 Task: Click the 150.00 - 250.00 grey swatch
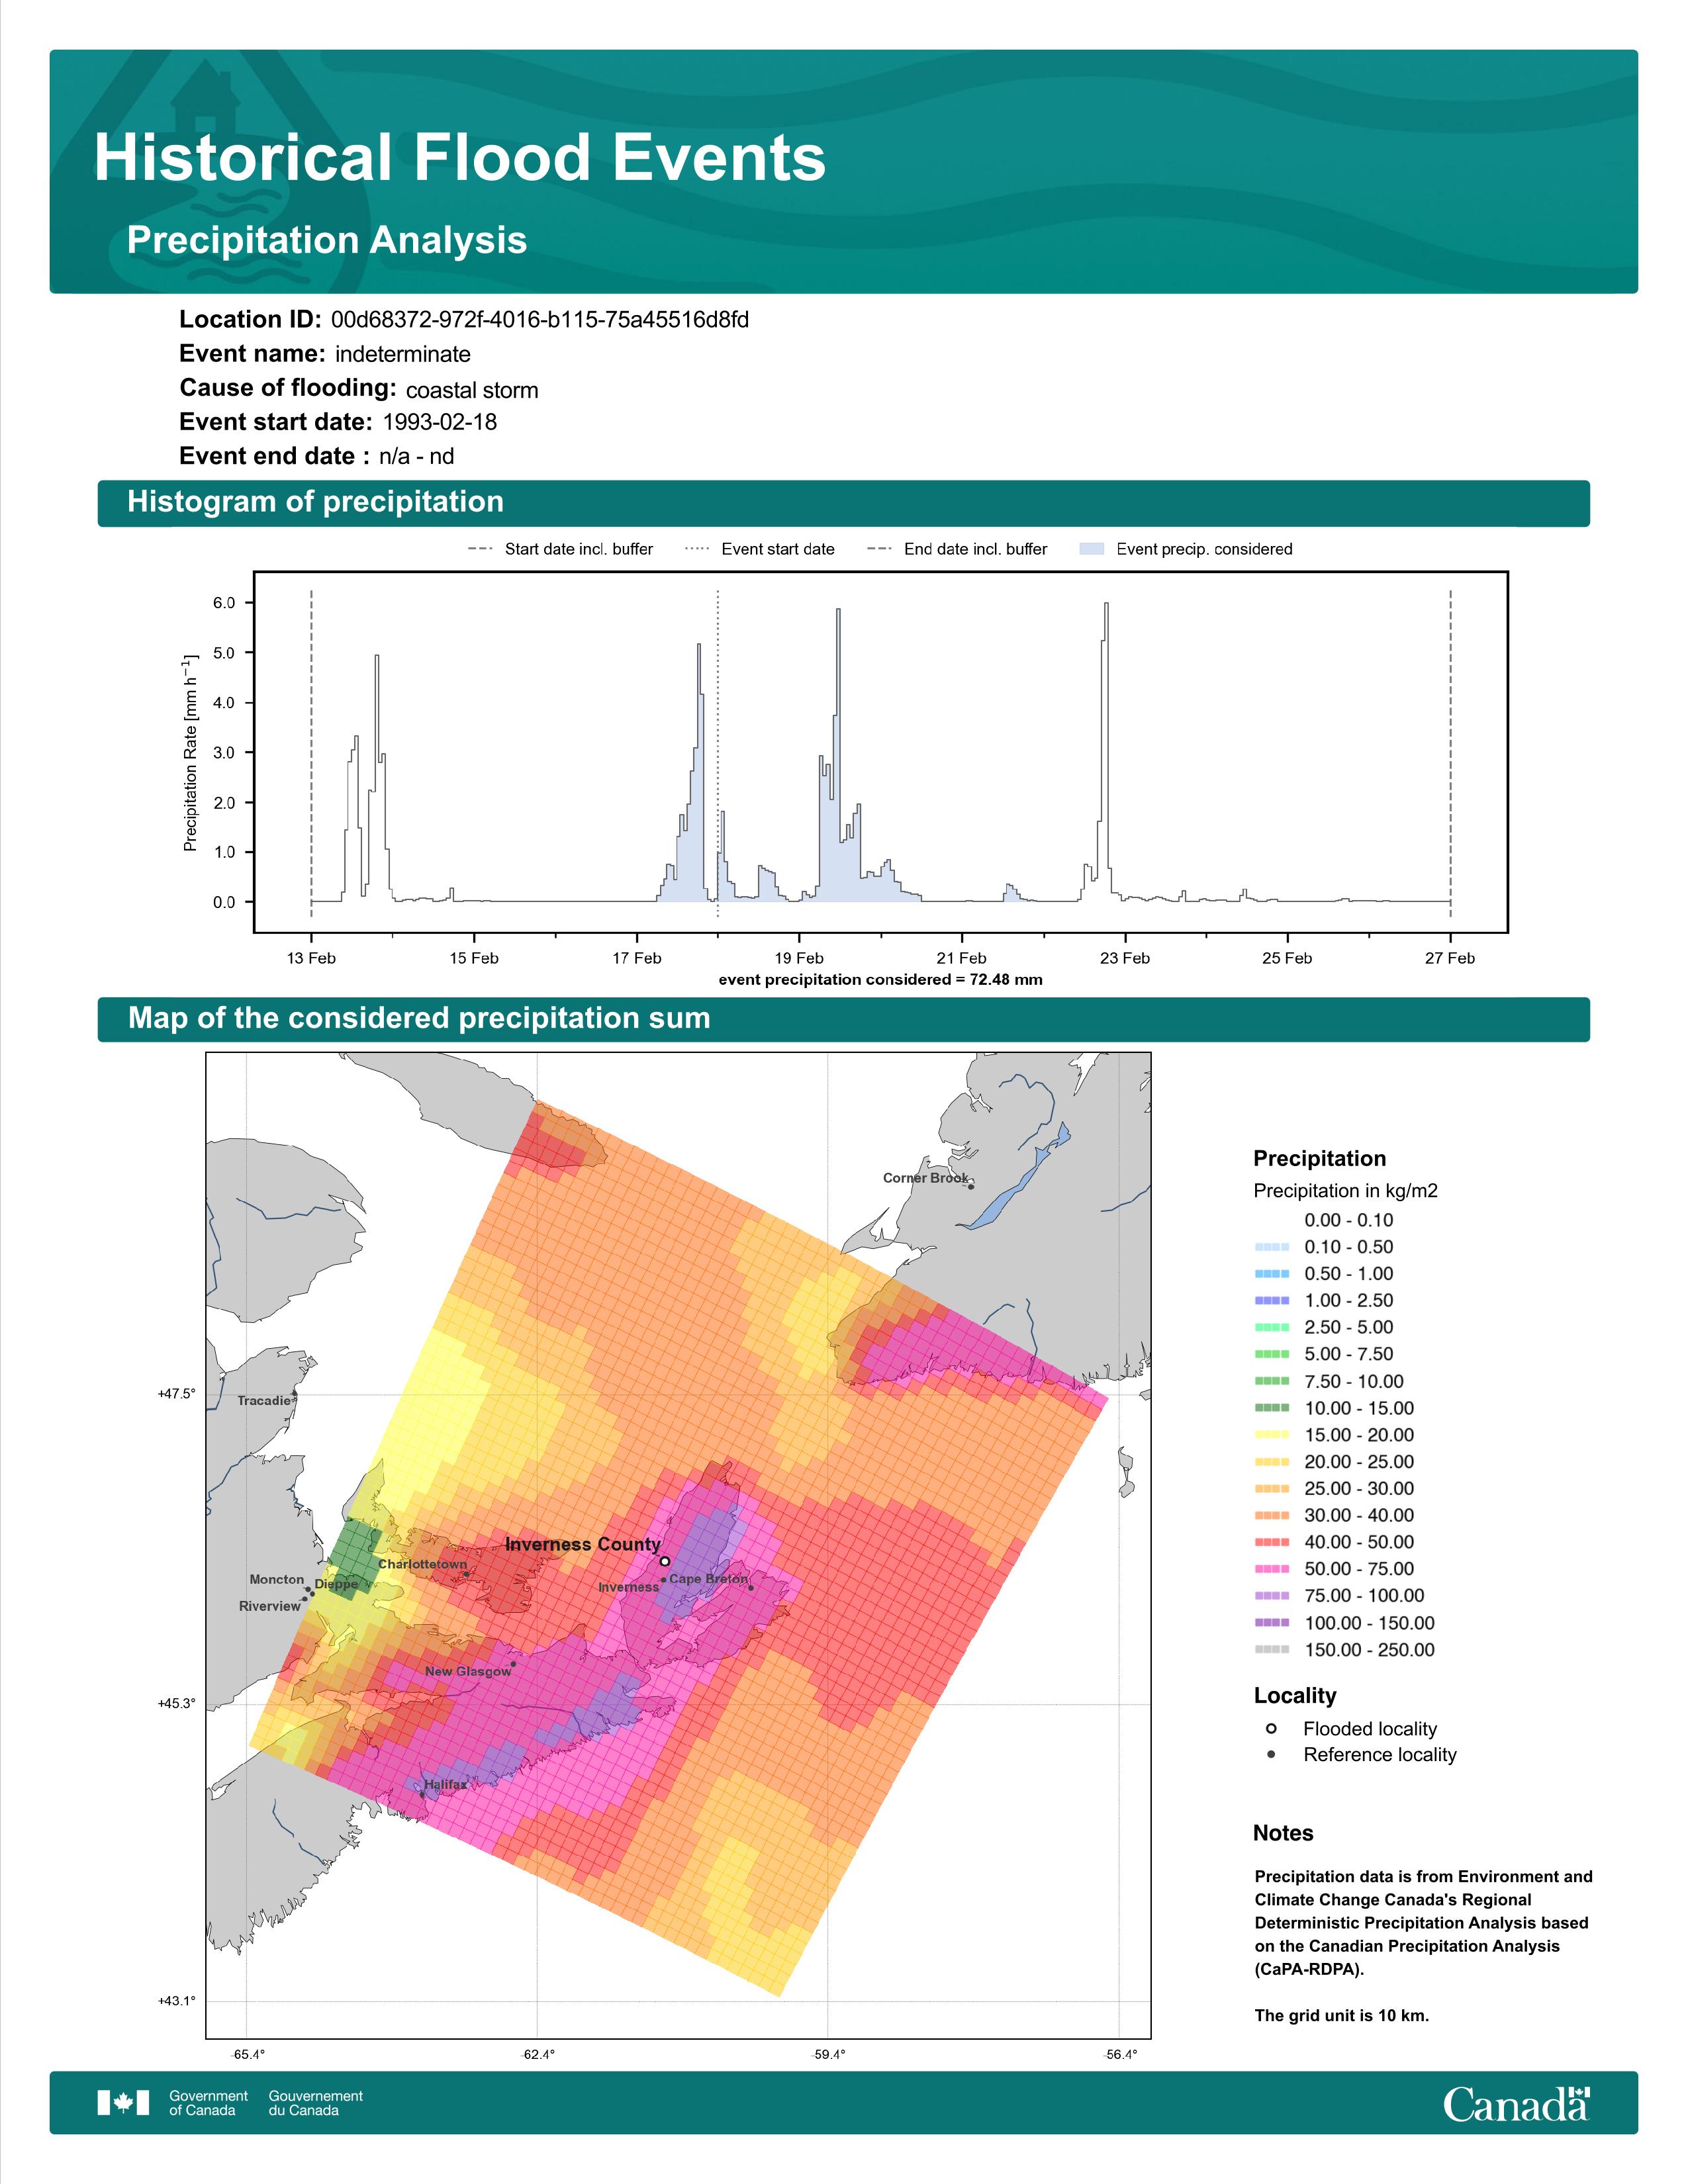[x=1271, y=1650]
